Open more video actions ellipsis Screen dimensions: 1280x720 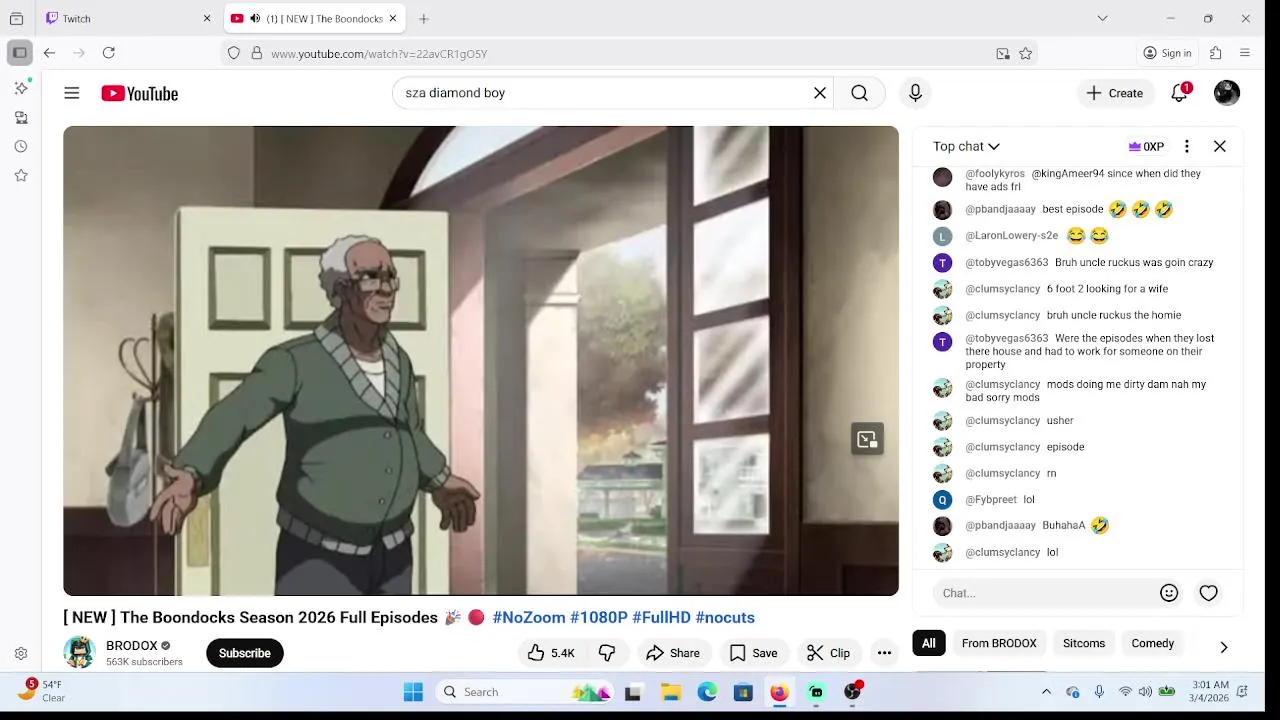(x=884, y=653)
